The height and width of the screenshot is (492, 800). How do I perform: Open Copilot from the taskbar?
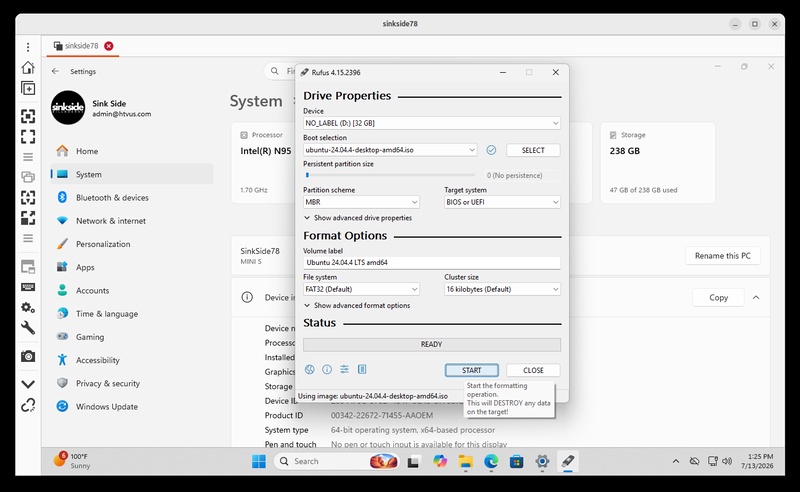440,461
